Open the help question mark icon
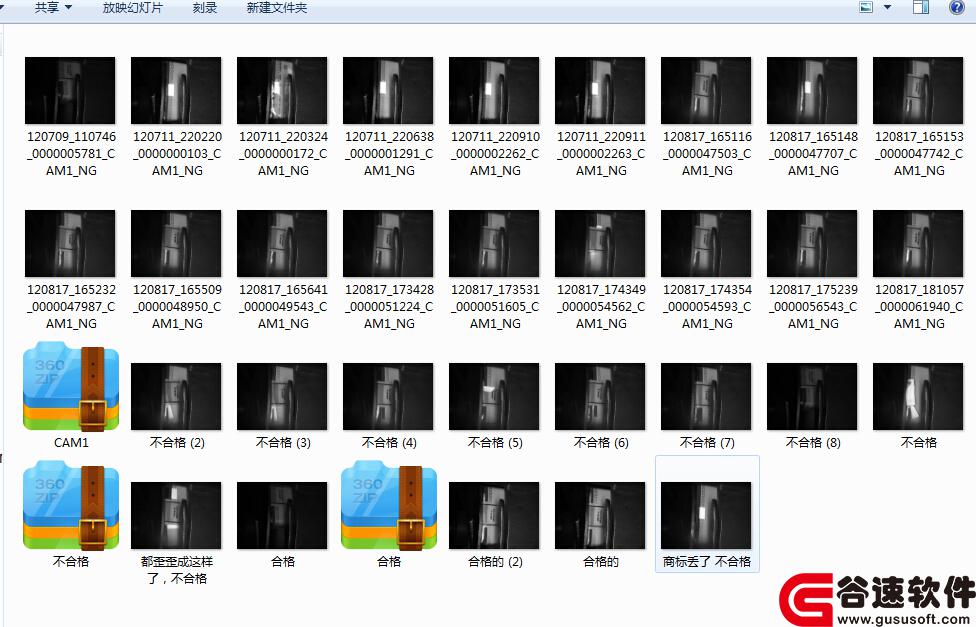 (x=957, y=7)
